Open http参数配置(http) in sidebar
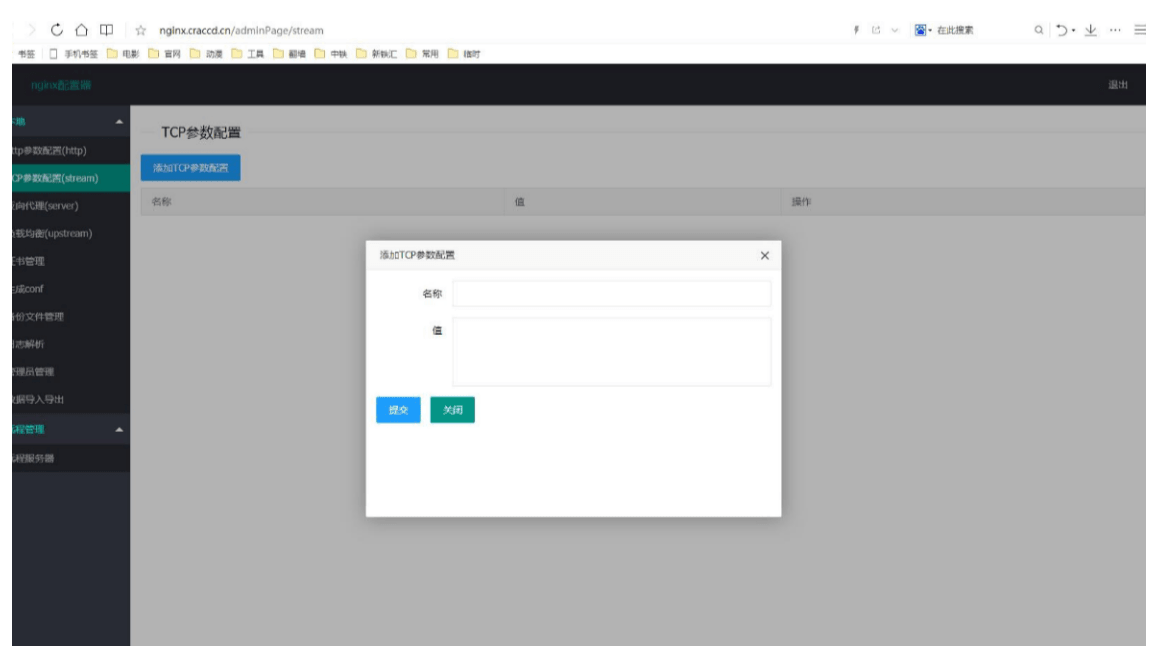Viewport: 1151px width, 649px height. coord(70,151)
